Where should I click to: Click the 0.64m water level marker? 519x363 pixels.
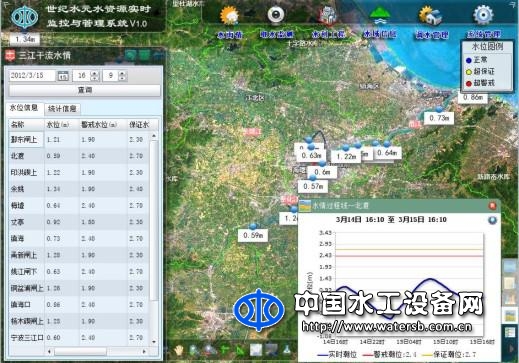tap(387, 153)
